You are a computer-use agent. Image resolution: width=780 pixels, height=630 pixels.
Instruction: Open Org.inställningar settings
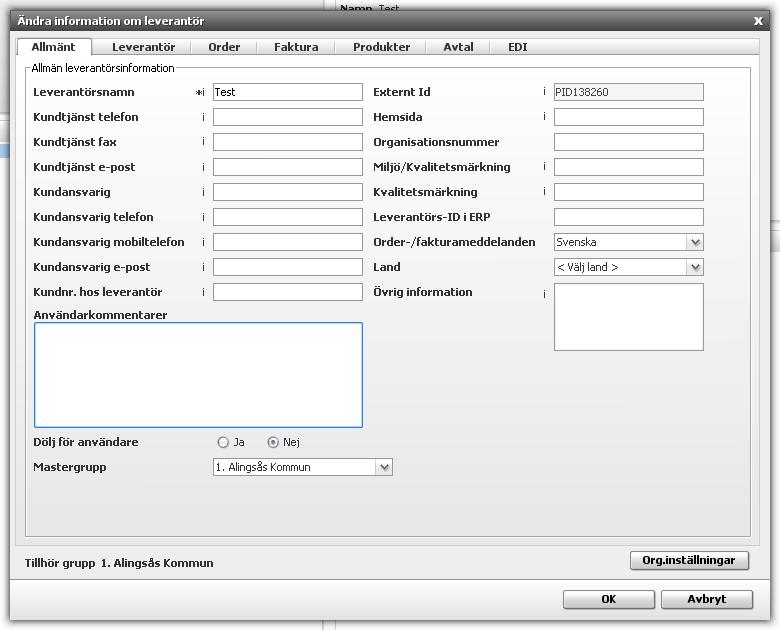tap(689, 560)
